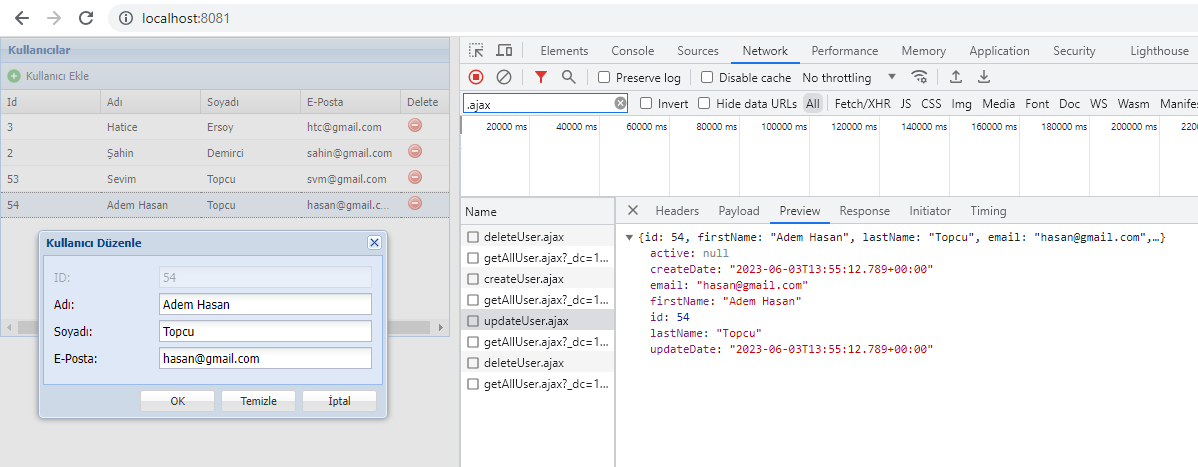Open the No throttling dropdown

pyautogui.click(x=850, y=77)
